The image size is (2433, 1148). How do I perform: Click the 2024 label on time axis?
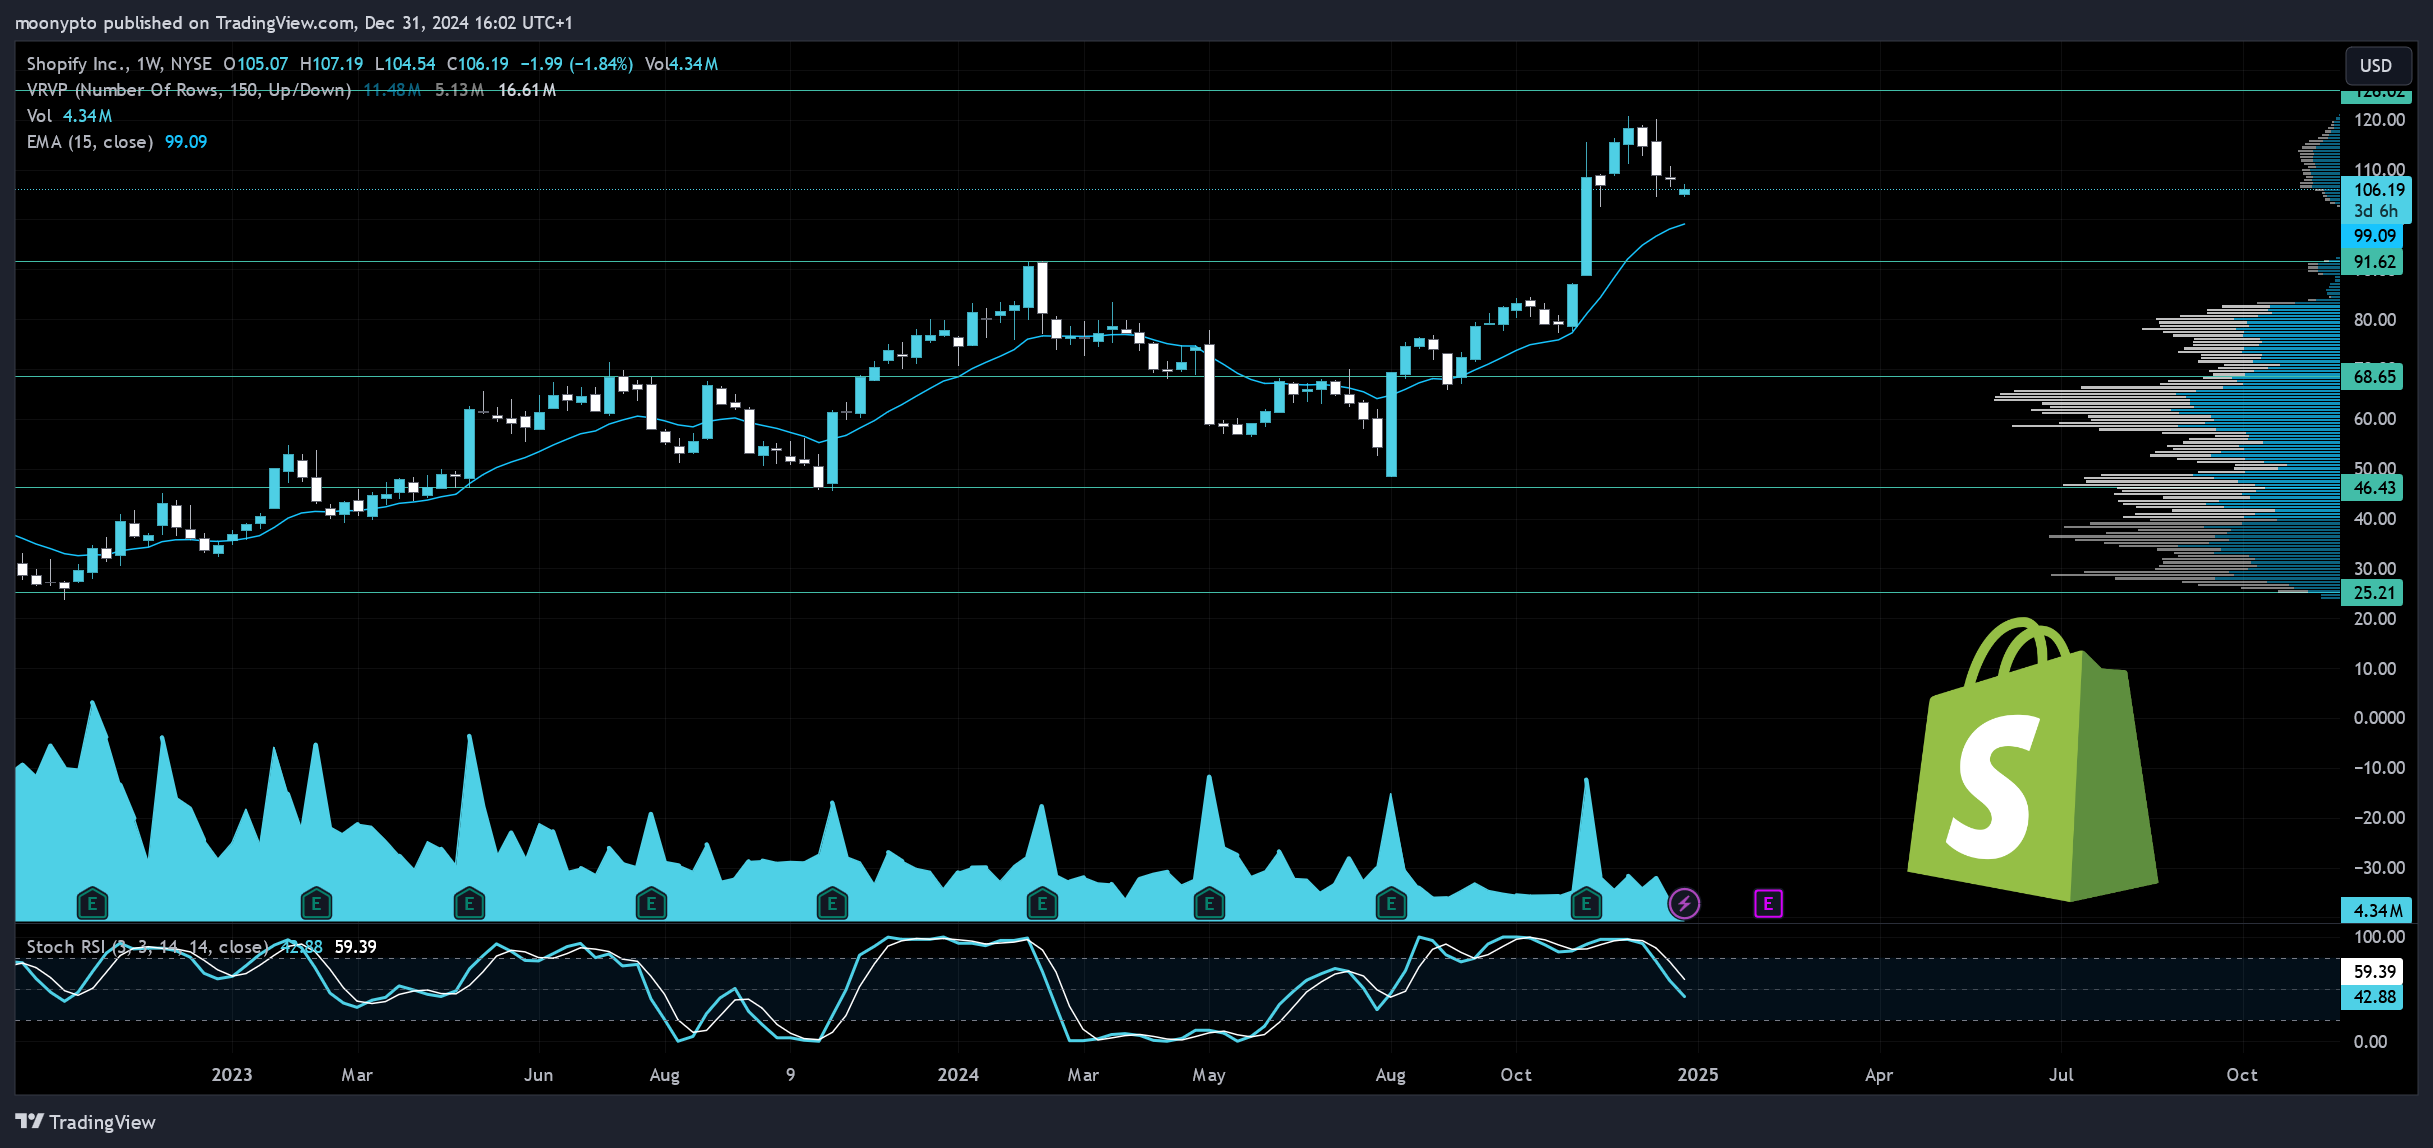(958, 1075)
